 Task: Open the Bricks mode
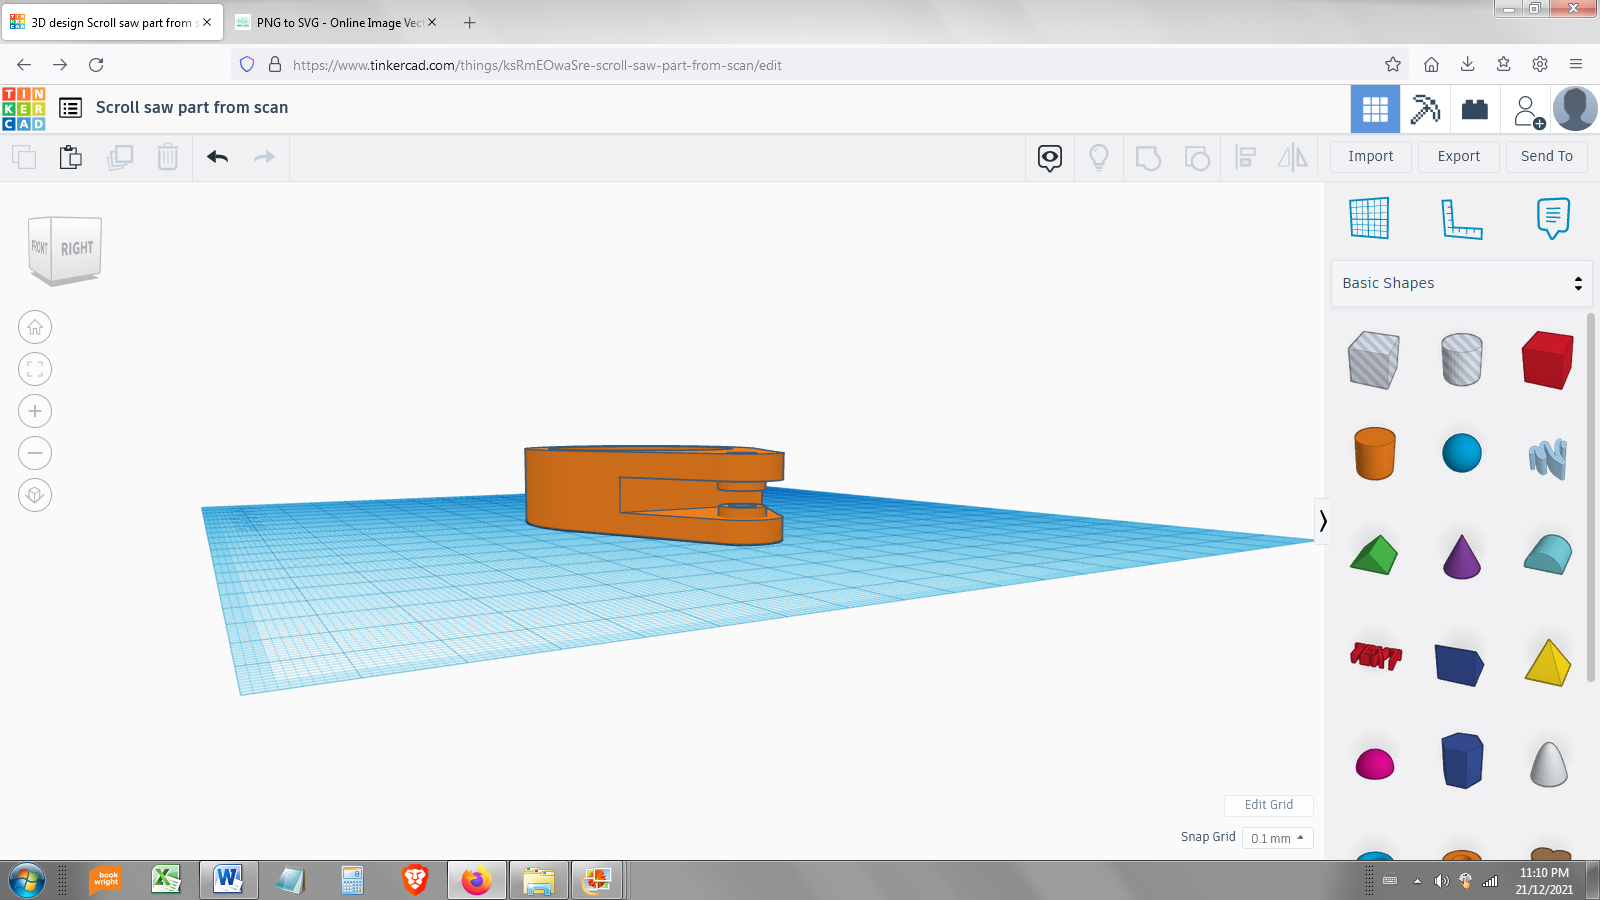[x=1475, y=109]
